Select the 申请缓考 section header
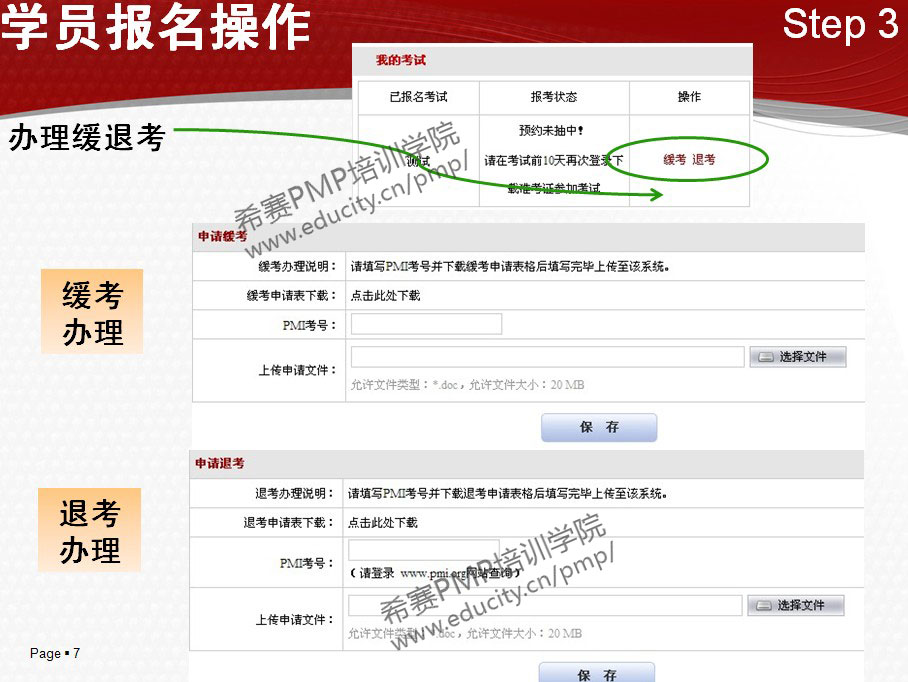The width and height of the screenshot is (908, 682). tap(222, 237)
